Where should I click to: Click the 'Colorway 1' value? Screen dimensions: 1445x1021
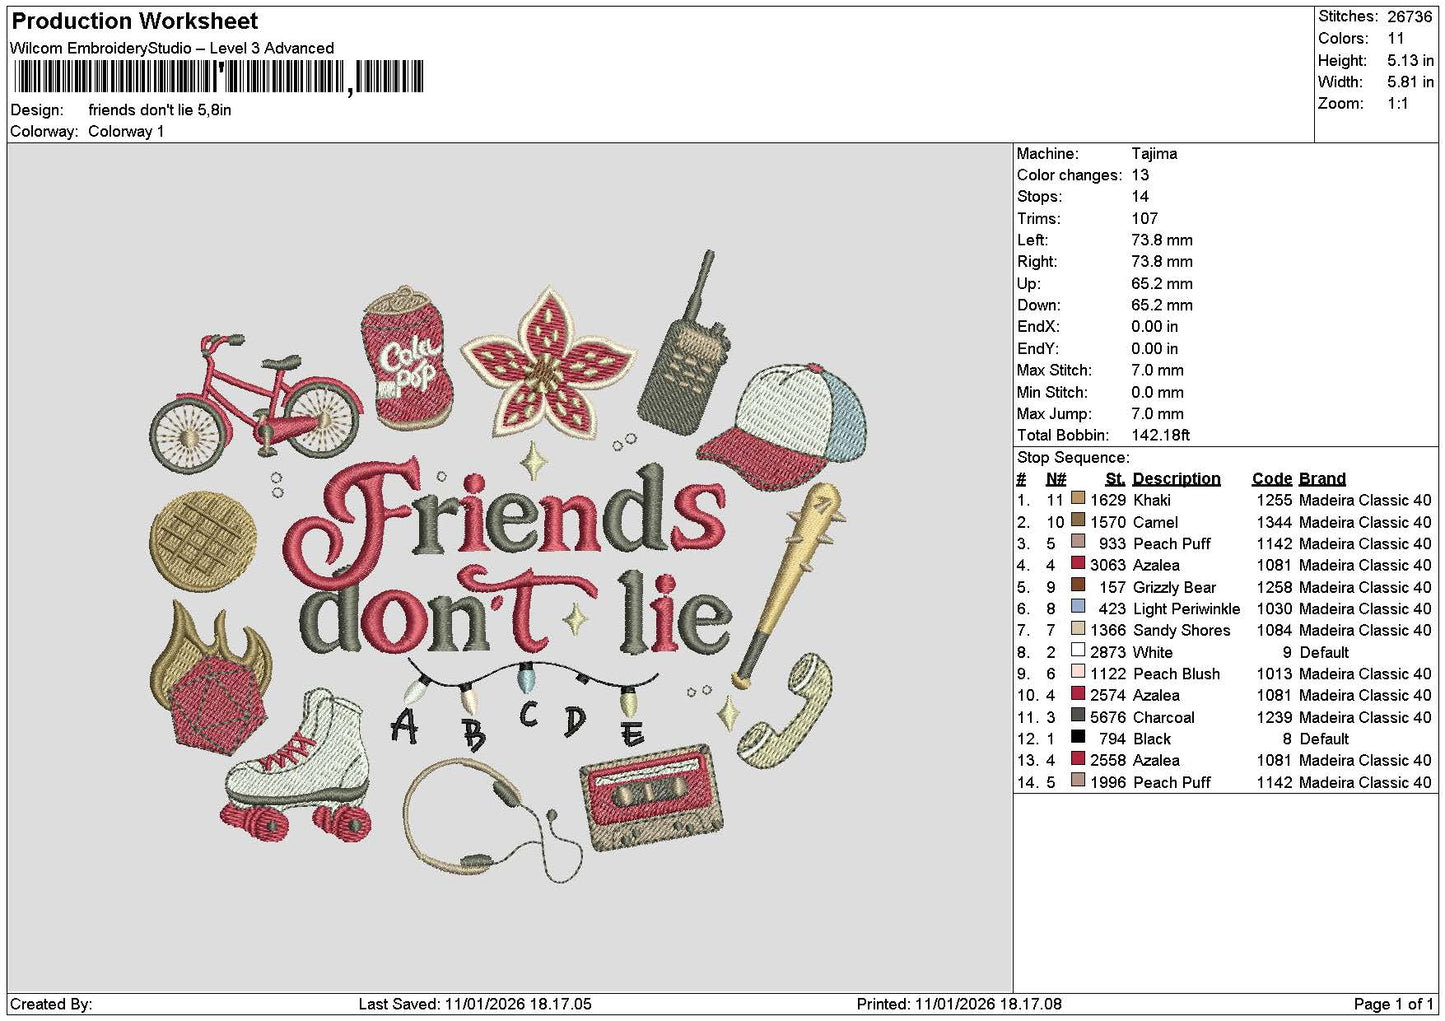click(126, 131)
